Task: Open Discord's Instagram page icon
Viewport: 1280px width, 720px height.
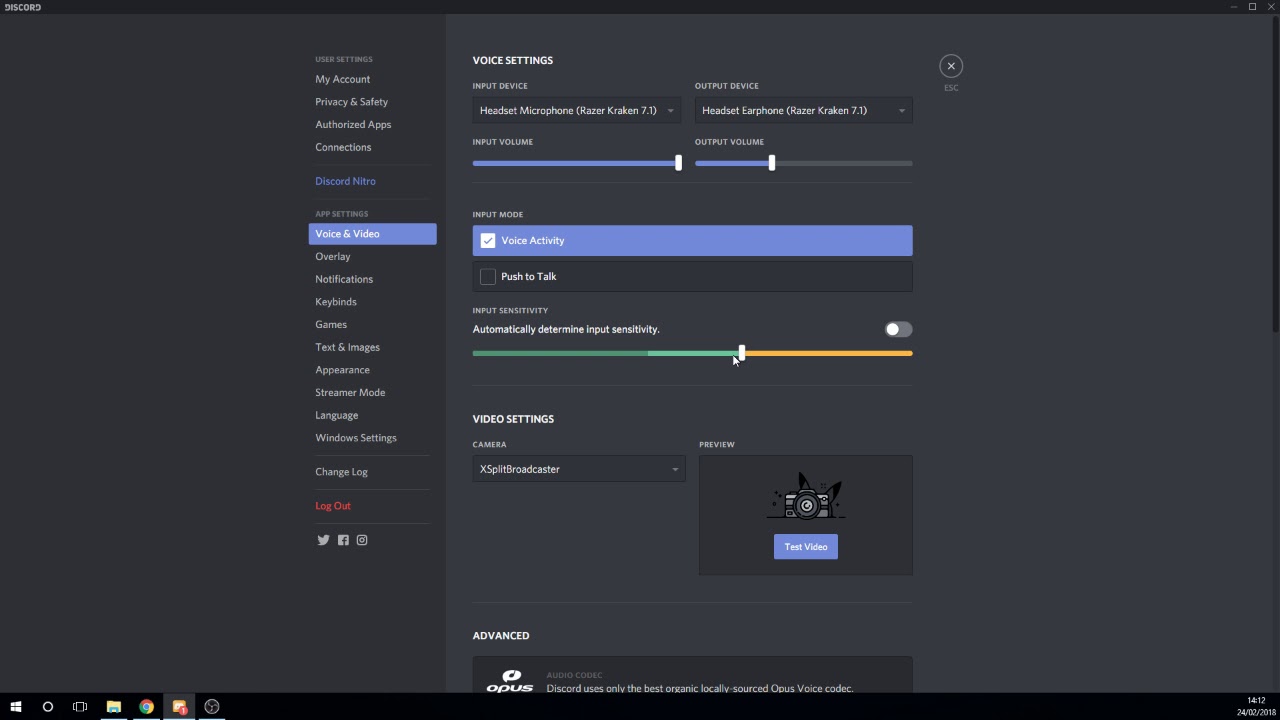Action: [x=362, y=540]
